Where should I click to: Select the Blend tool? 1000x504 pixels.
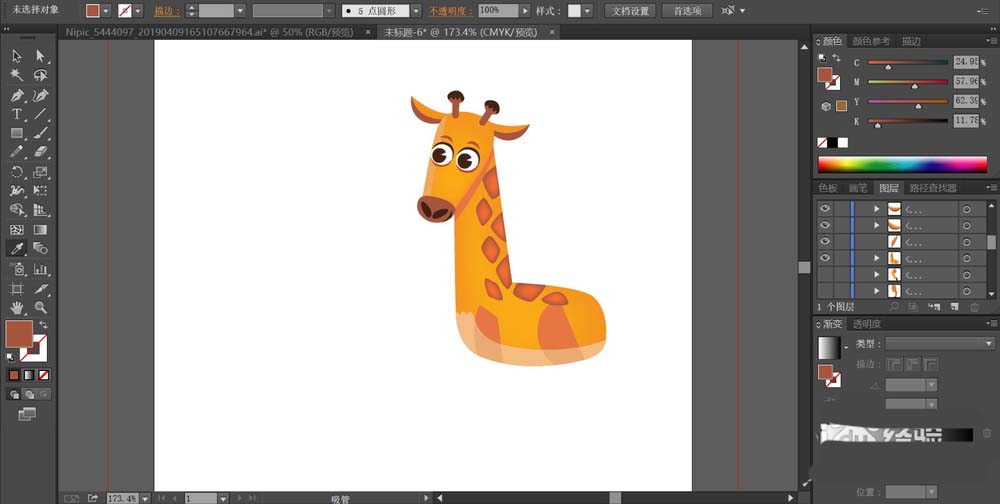(x=41, y=248)
